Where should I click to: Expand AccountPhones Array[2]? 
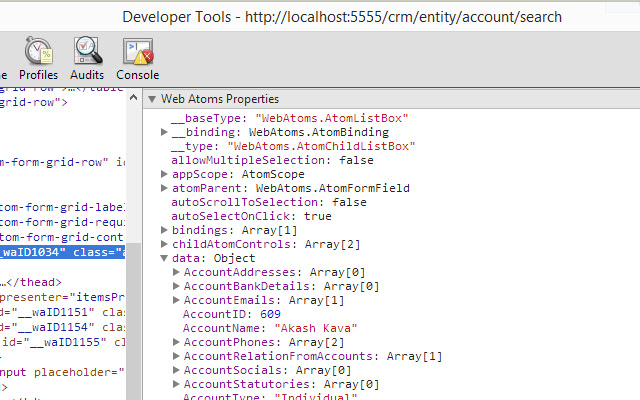coord(177,342)
